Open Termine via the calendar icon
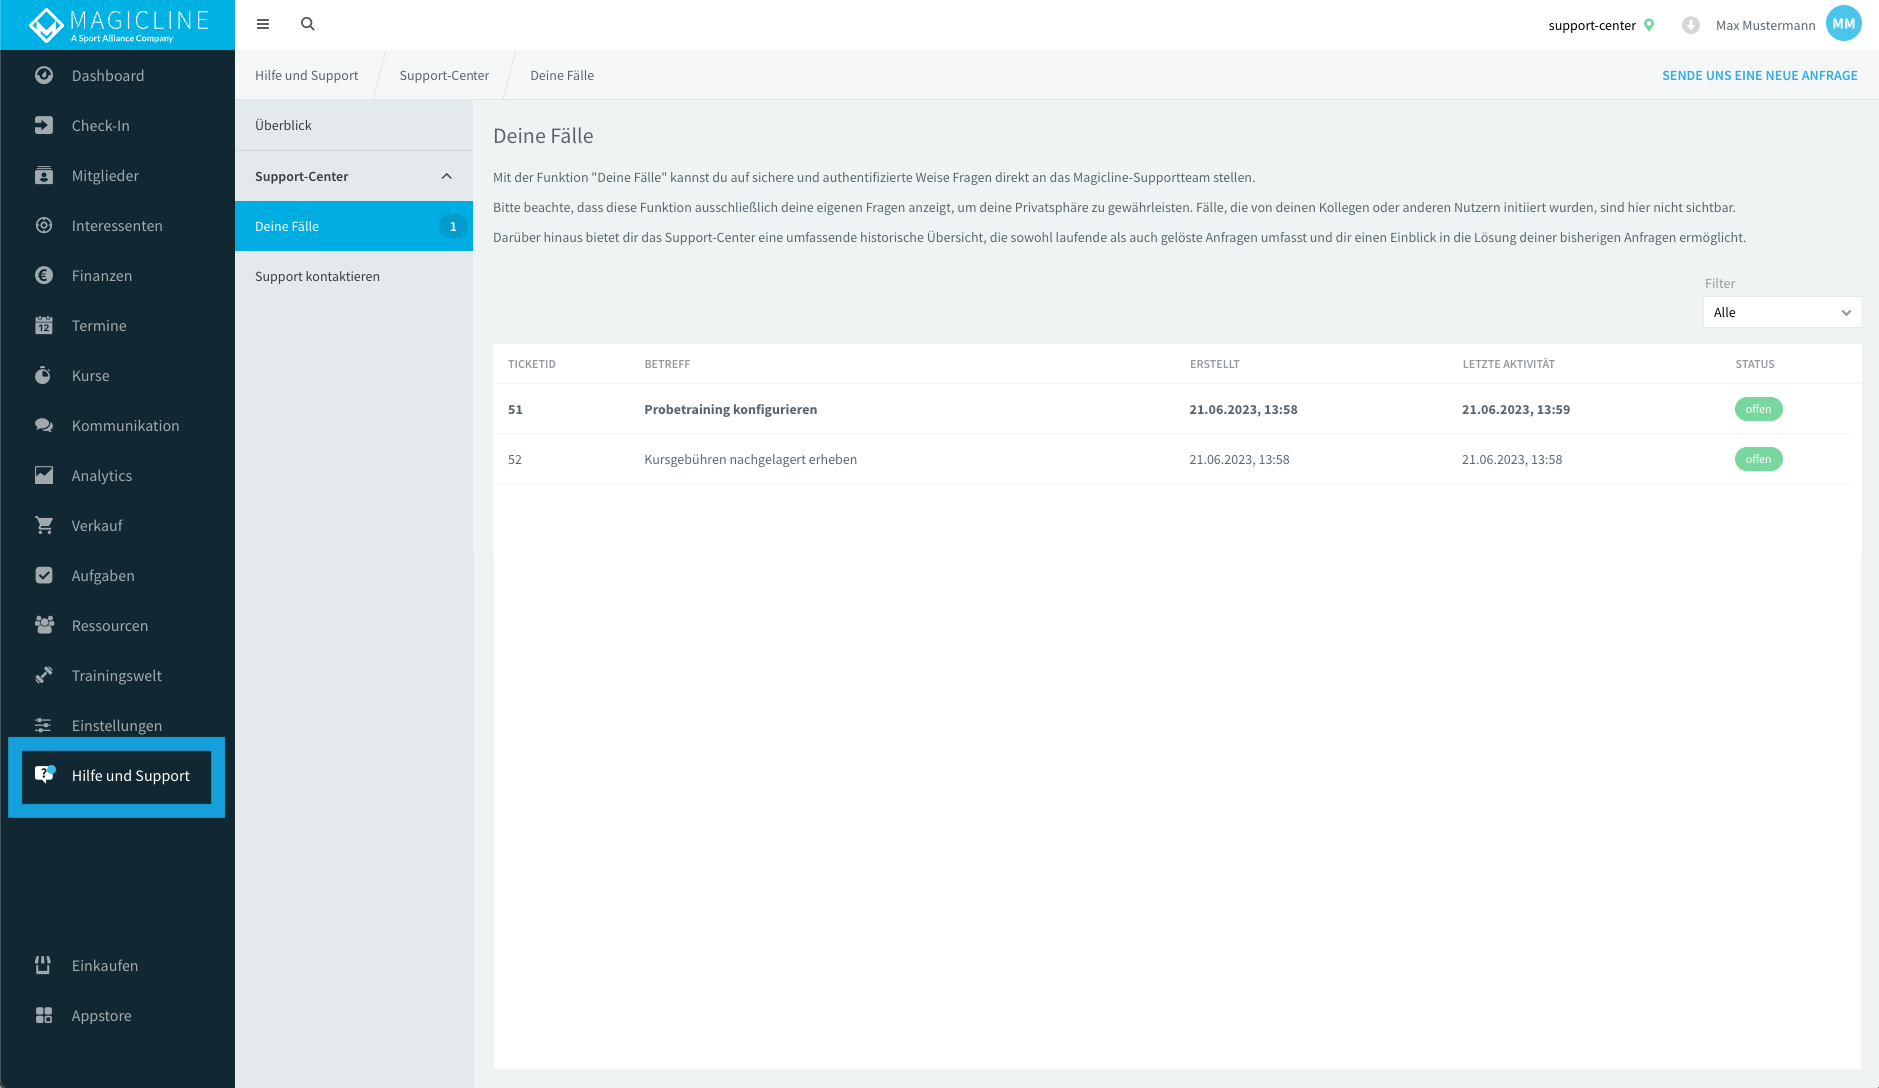 44,325
